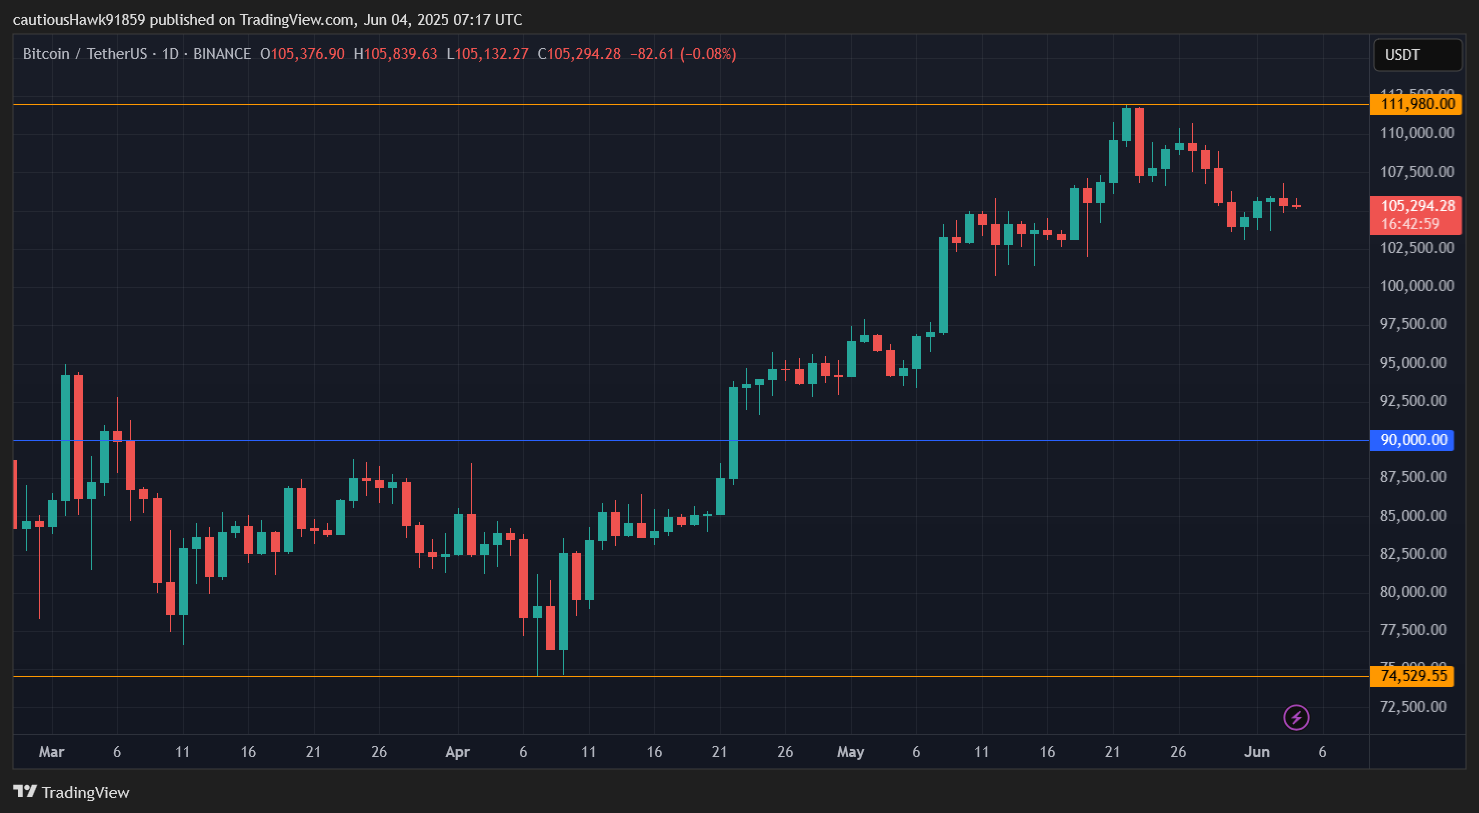
Task: Toggle the blue 90,000.00 horizontal line
Action: [x=600, y=440]
